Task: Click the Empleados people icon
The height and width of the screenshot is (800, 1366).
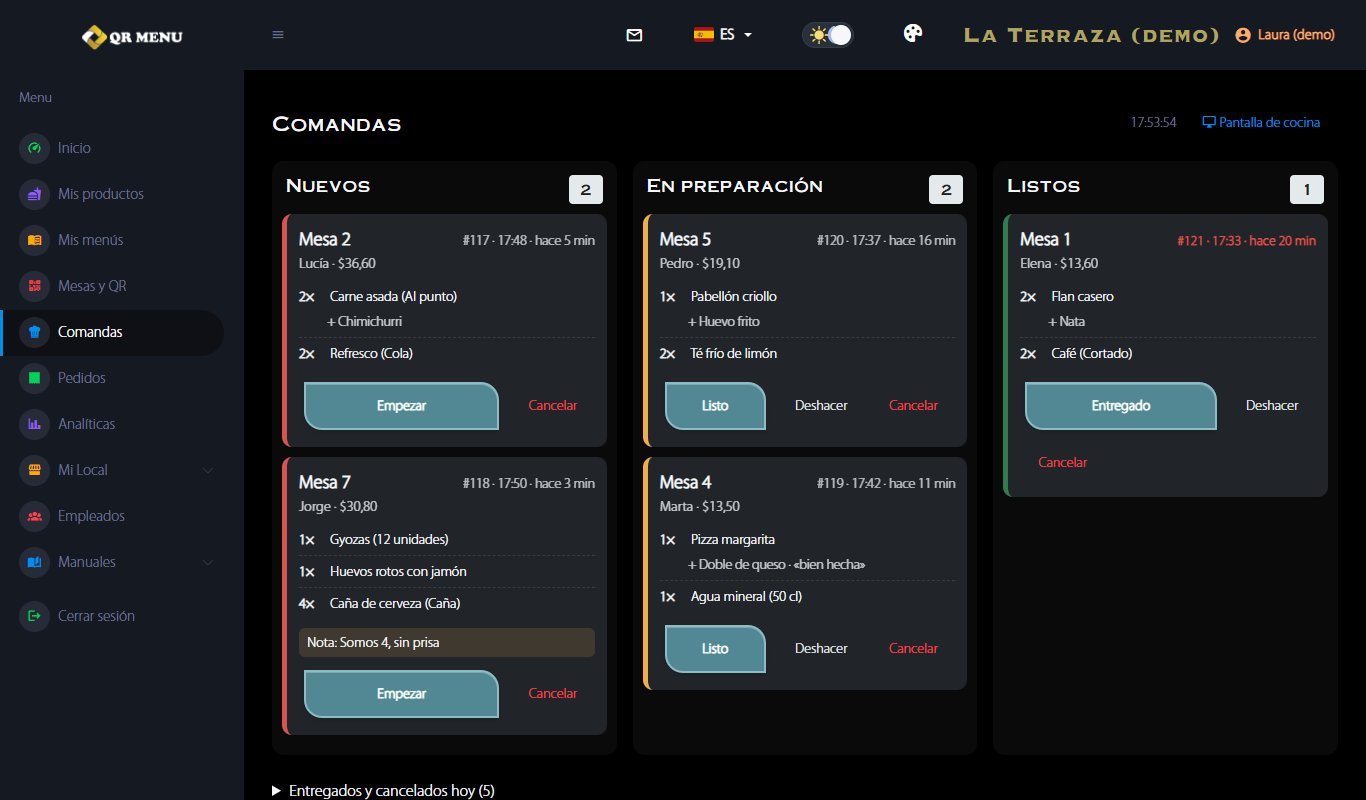Action: click(x=35, y=516)
